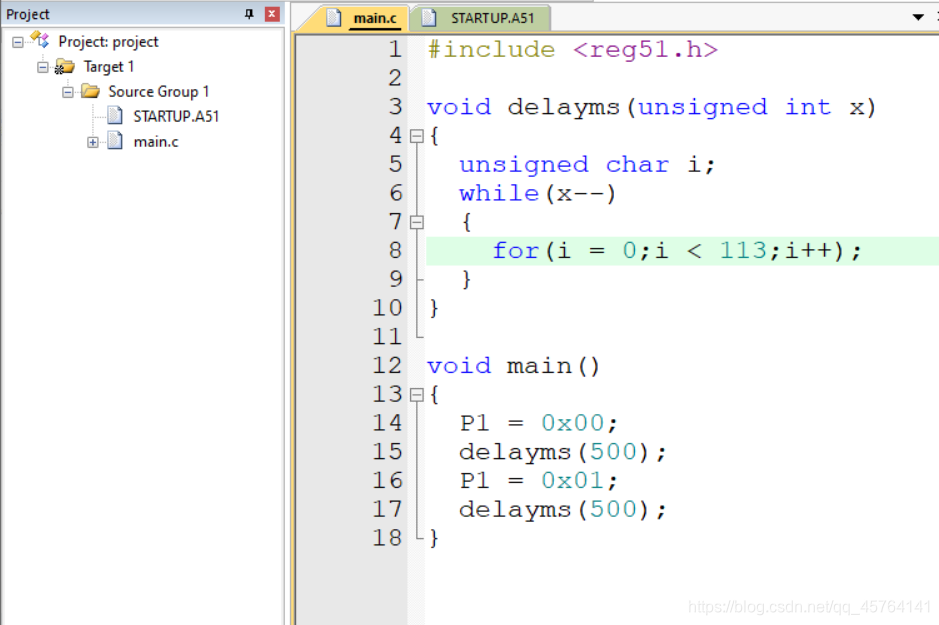
Task: Collapse the while block fold at line 7
Action: pos(417,223)
